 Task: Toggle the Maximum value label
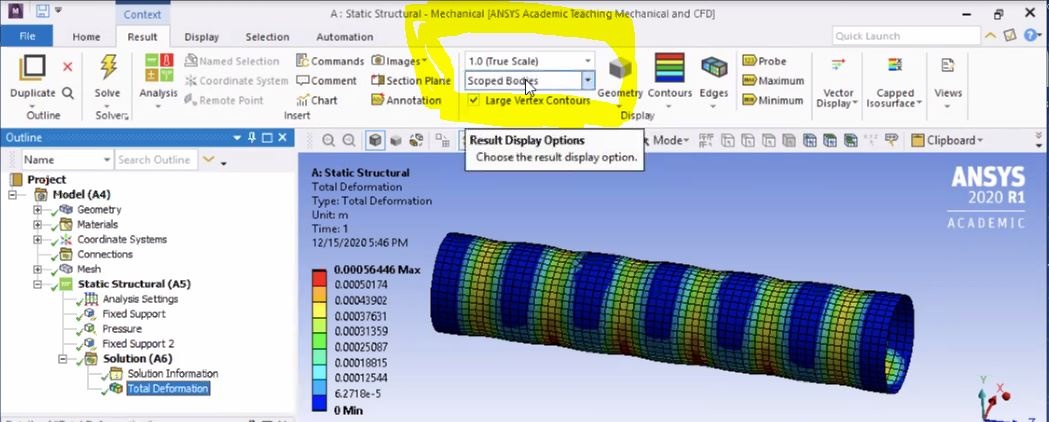(x=773, y=80)
